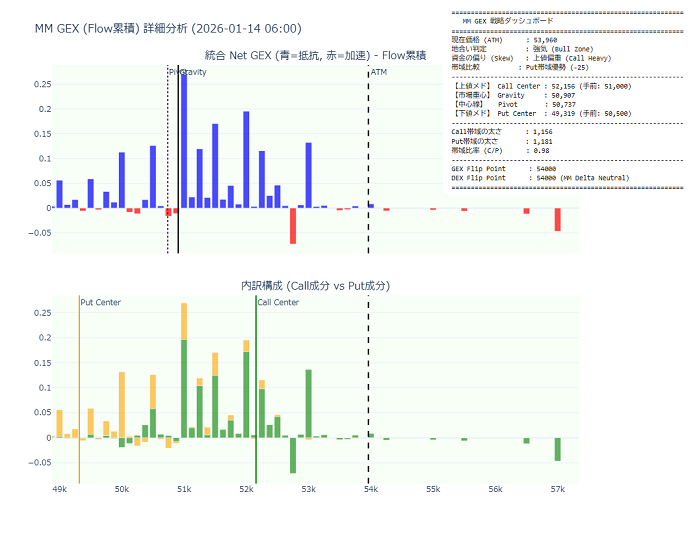The image size is (697, 535).
Task: Click the green bar at 53k in bottom chart
Action: point(308,404)
